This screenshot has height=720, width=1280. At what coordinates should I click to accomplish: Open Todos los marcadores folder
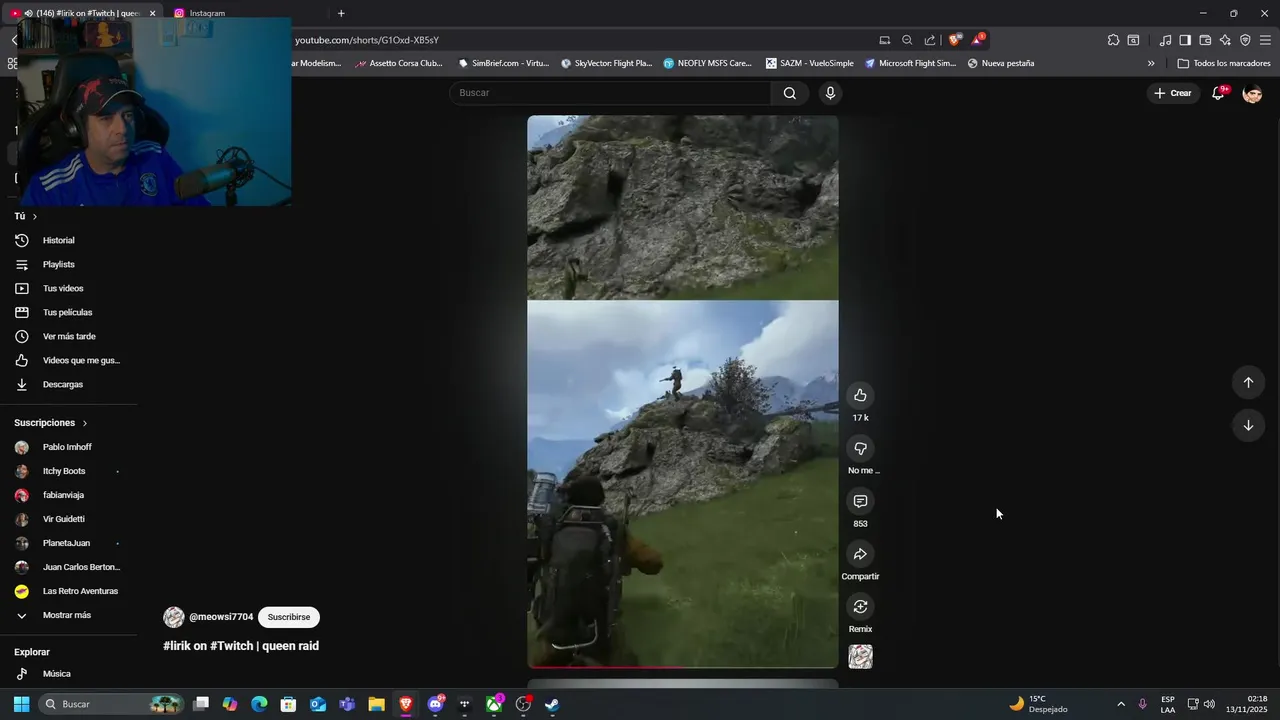coord(1224,64)
